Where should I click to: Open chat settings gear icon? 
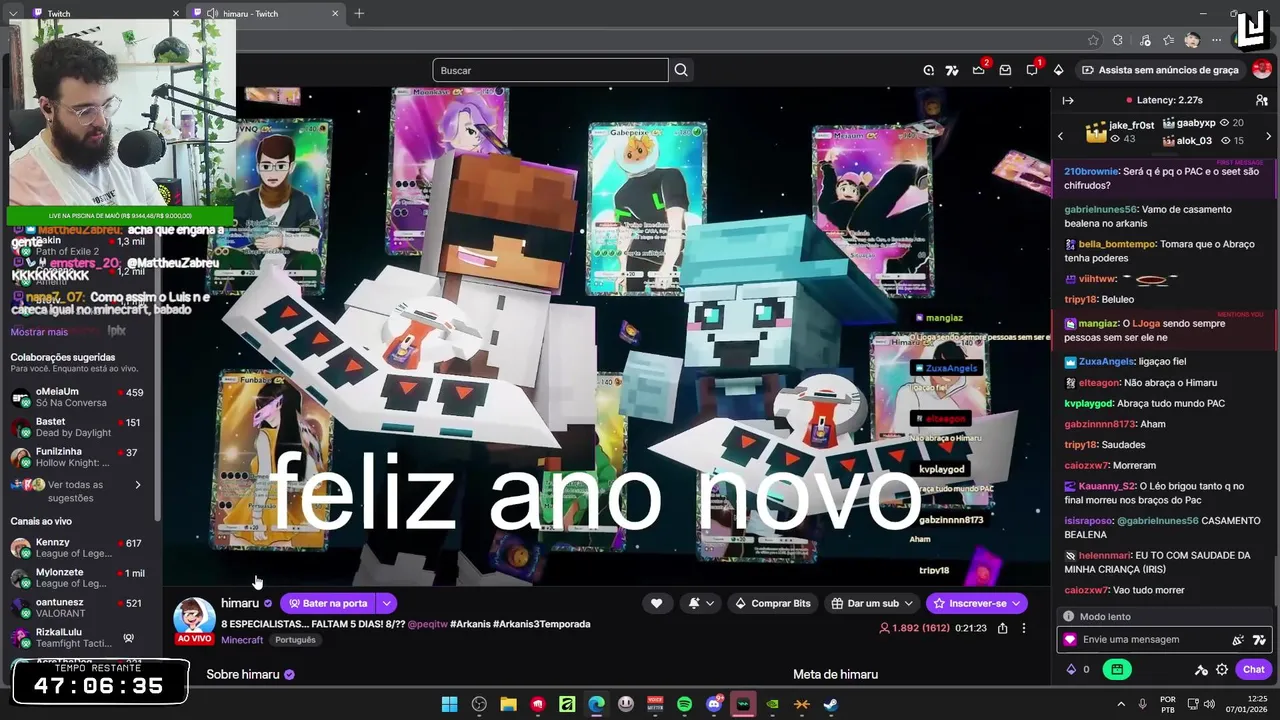coord(1222,669)
